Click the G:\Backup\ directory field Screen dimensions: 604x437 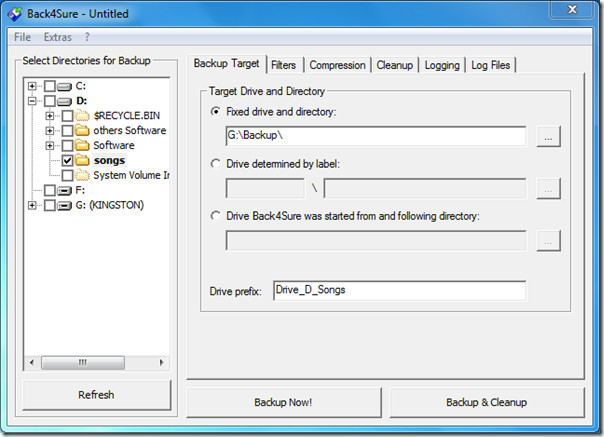coord(376,136)
